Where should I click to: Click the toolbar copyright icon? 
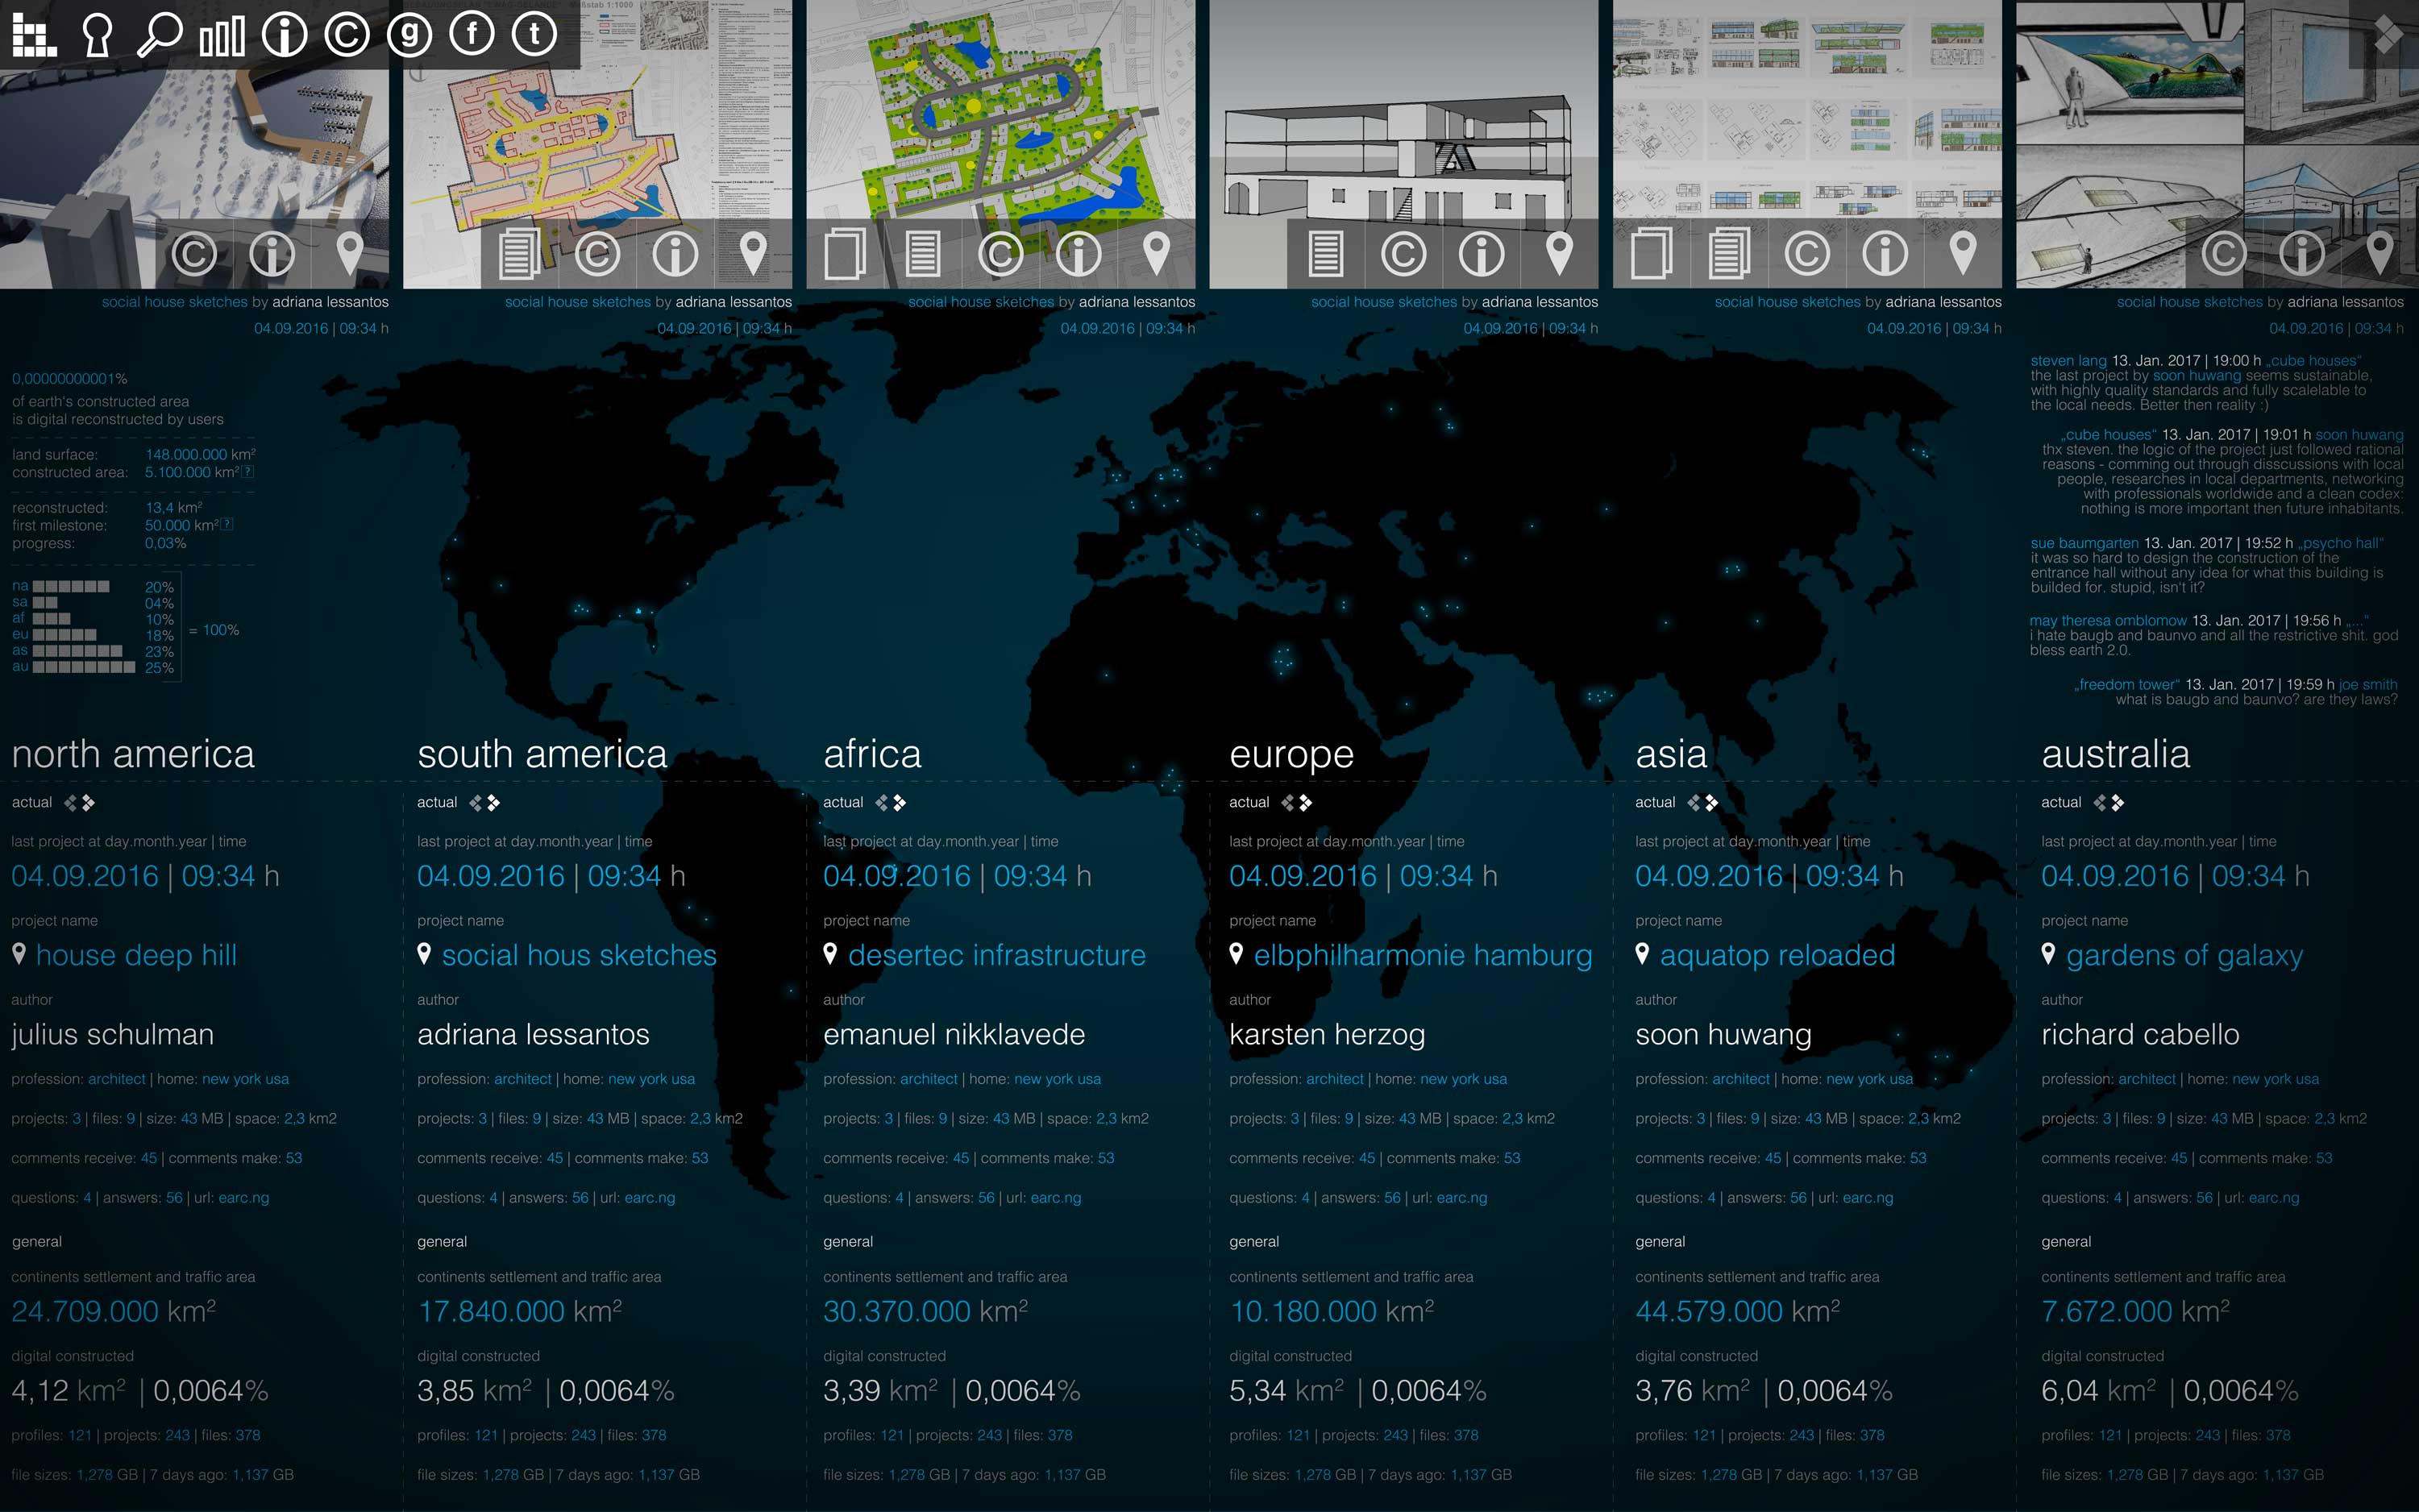click(347, 34)
